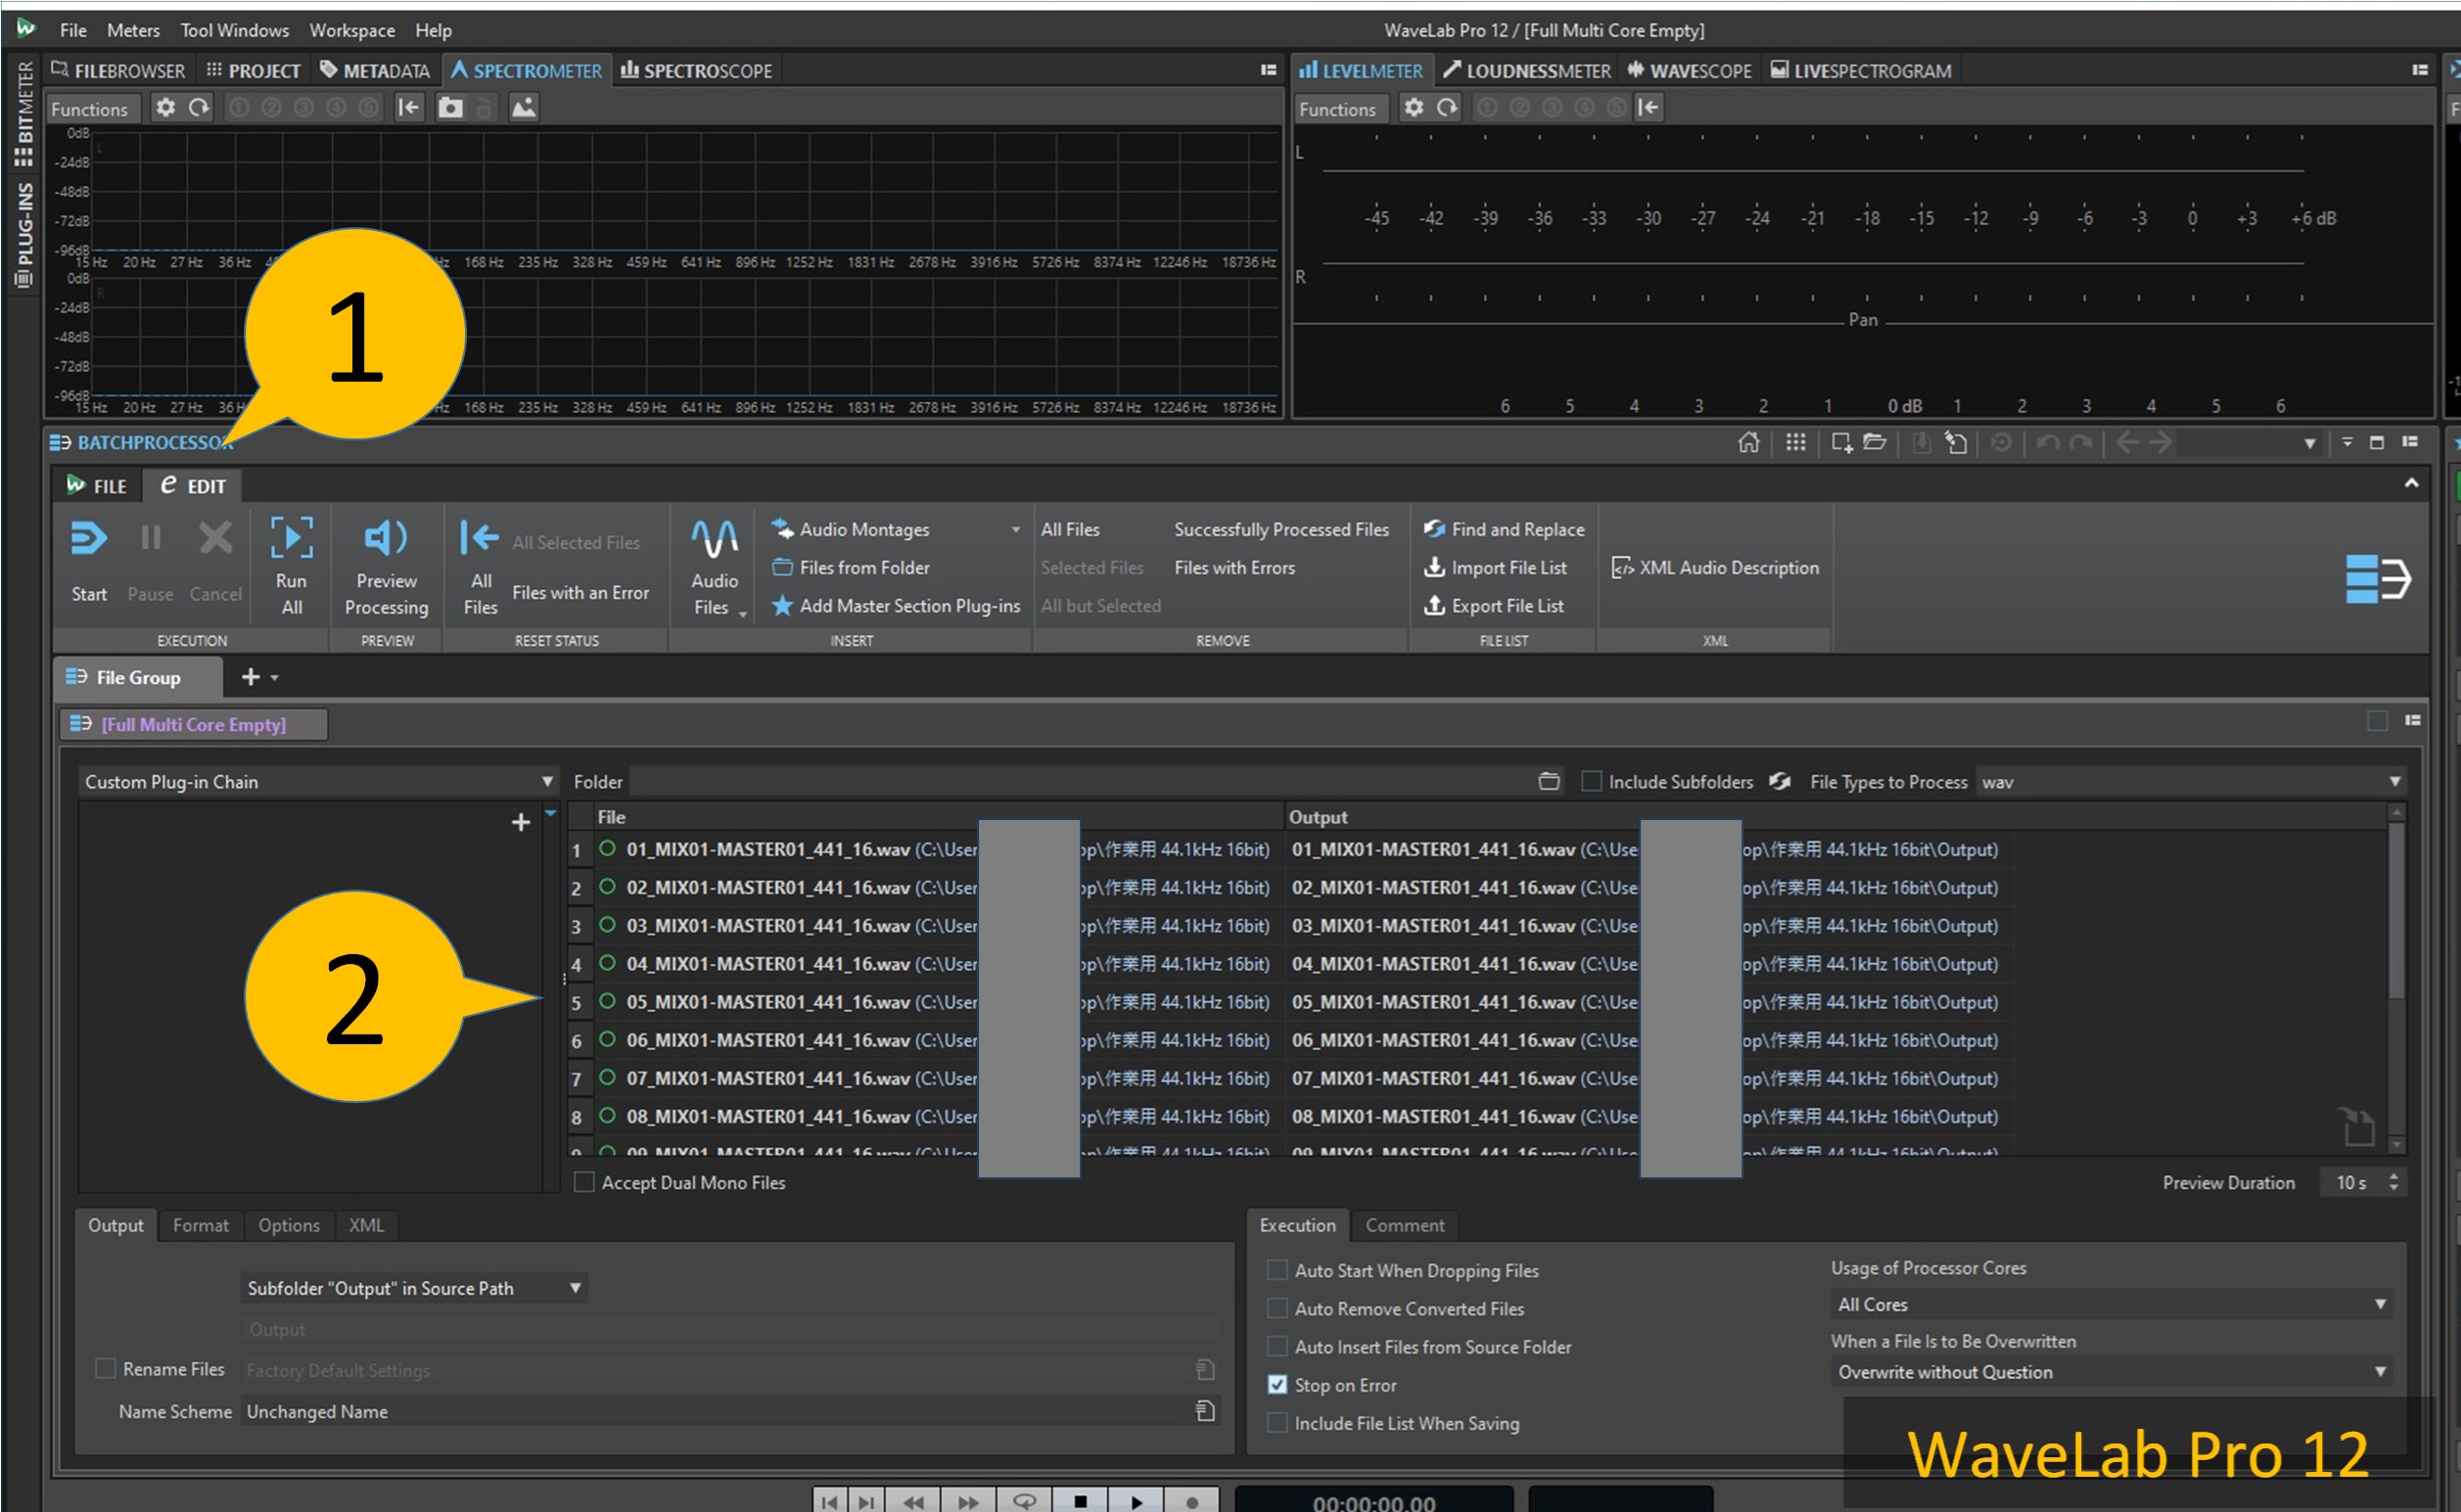The width and height of the screenshot is (2461, 1512).
Task: Reset status of All Files icon
Action: pos(479,539)
